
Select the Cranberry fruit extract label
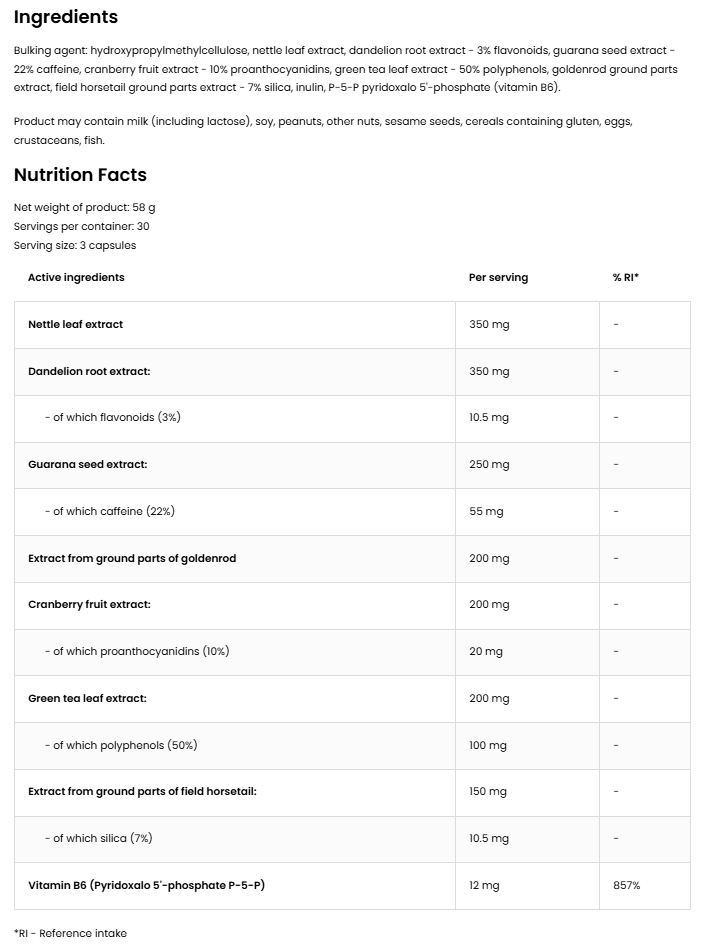point(88,604)
